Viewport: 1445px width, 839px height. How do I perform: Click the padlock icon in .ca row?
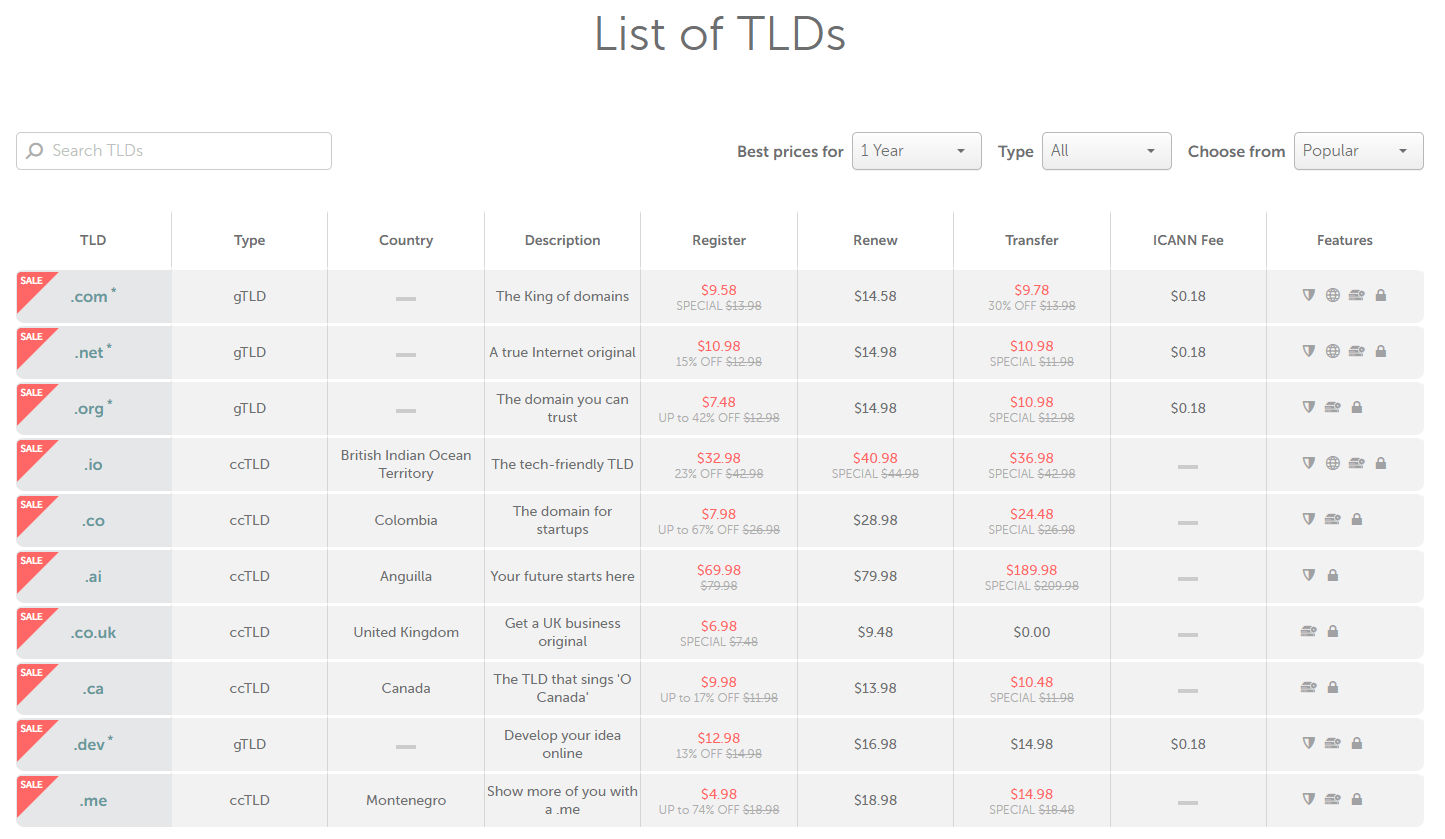(1333, 687)
